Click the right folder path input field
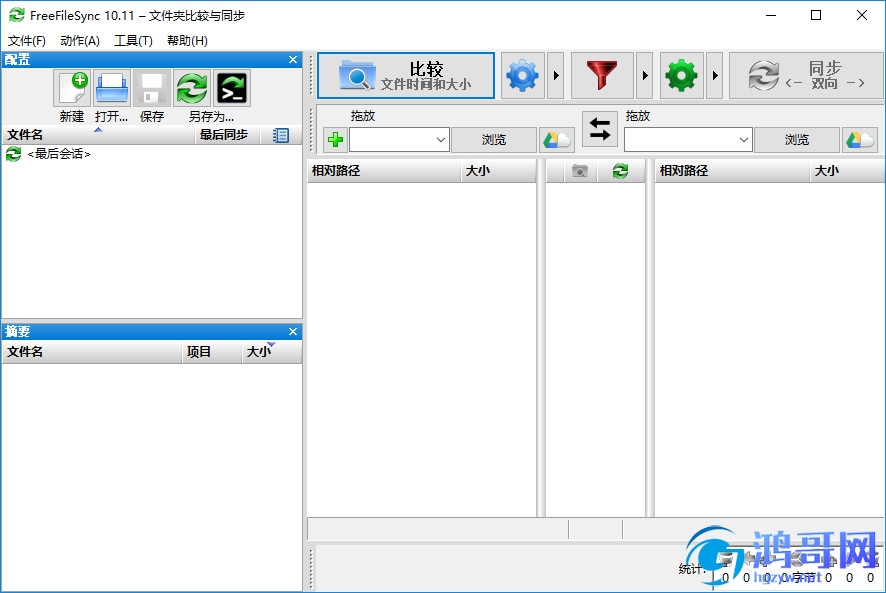Screen dimensions: 886x593 point(680,140)
